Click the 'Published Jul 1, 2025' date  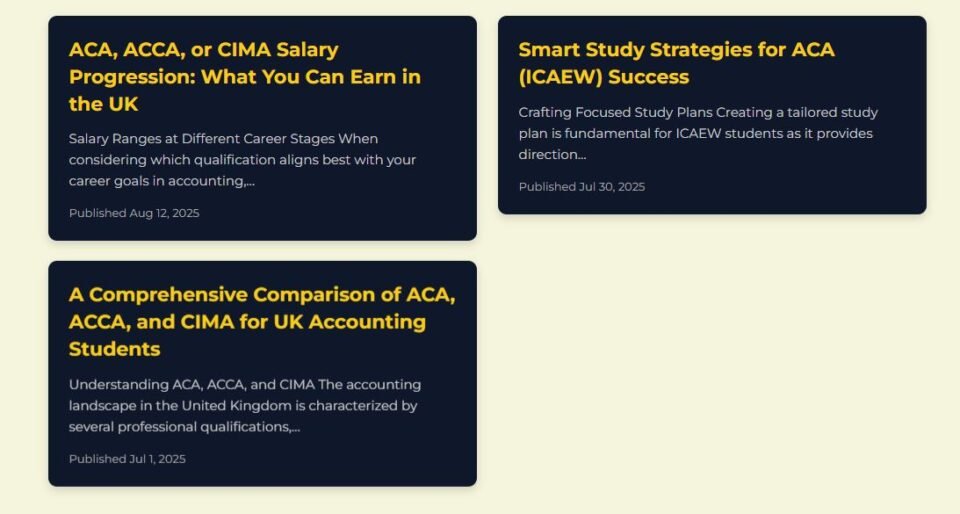[x=127, y=459]
